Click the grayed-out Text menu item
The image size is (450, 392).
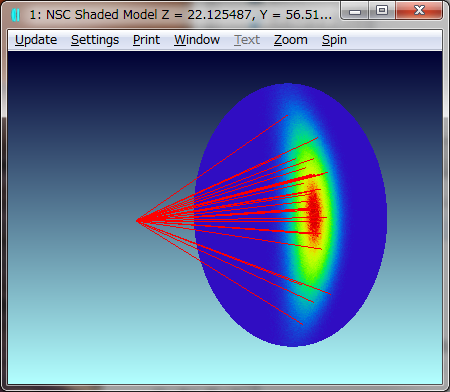coord(247,40)
